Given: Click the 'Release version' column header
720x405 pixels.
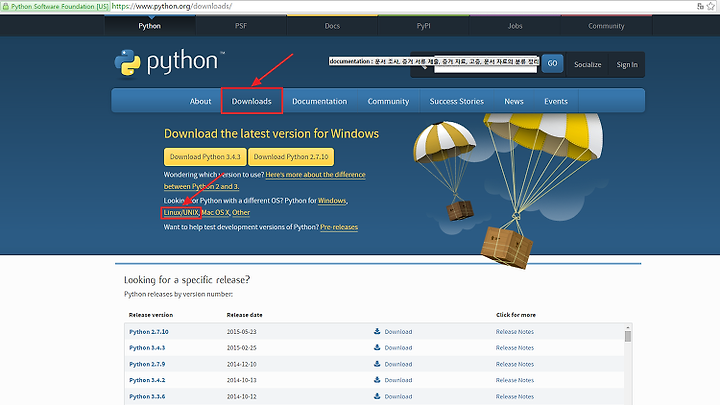Looking at the screenshot, I should [x=151, y=315].
